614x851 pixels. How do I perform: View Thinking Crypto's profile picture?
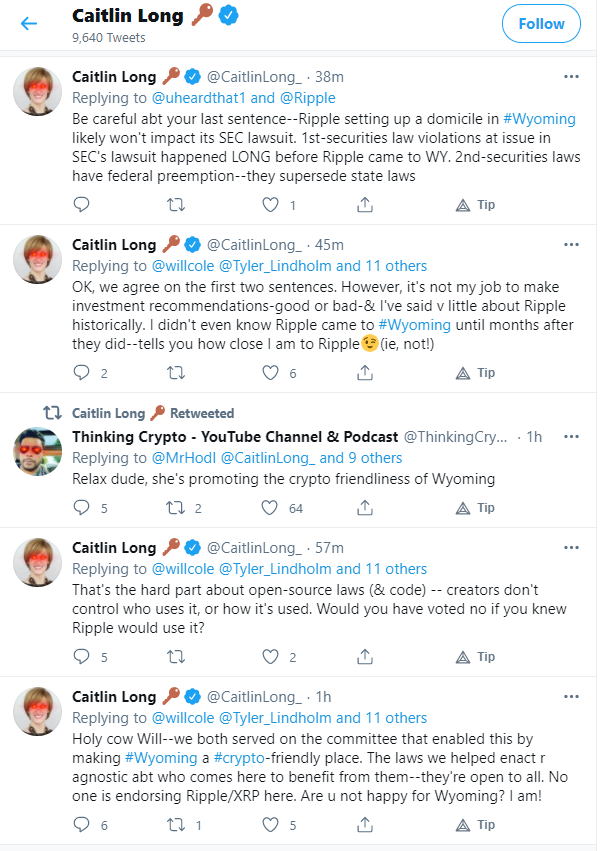(37, 452)
